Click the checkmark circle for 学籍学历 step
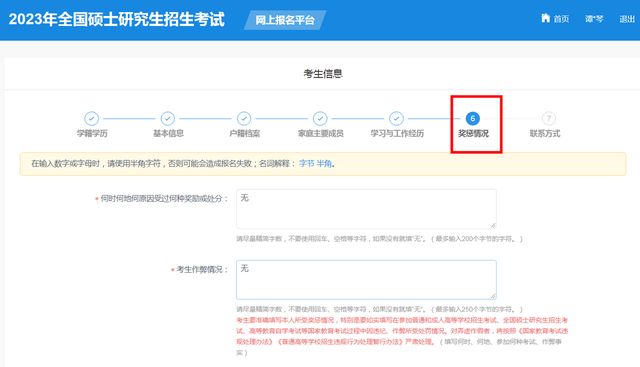Image resolution: width=640 pixels, height=367 pixels. point(91,118)
